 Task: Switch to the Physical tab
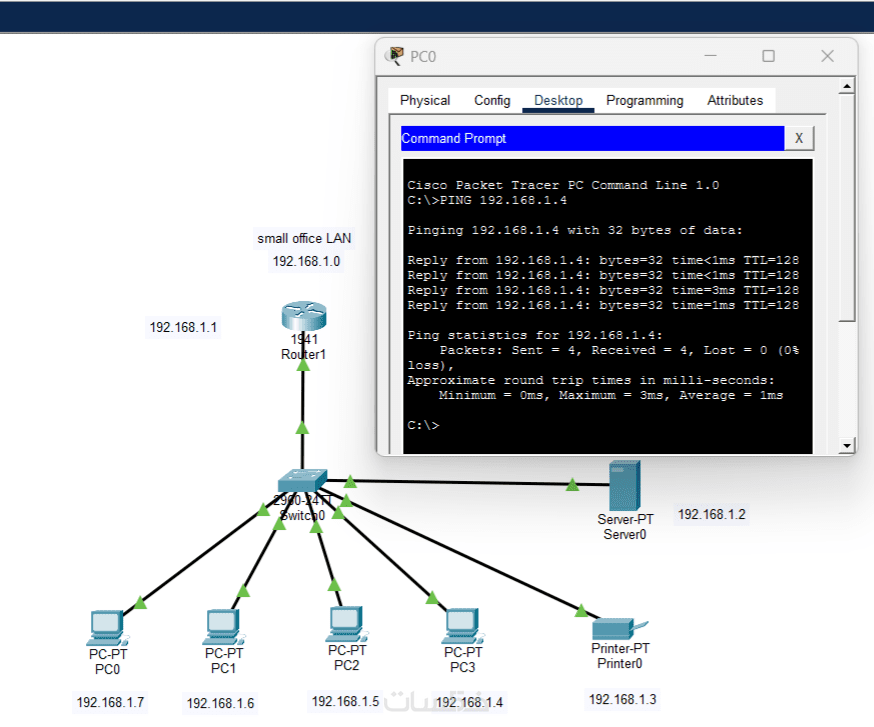(425, 100)
